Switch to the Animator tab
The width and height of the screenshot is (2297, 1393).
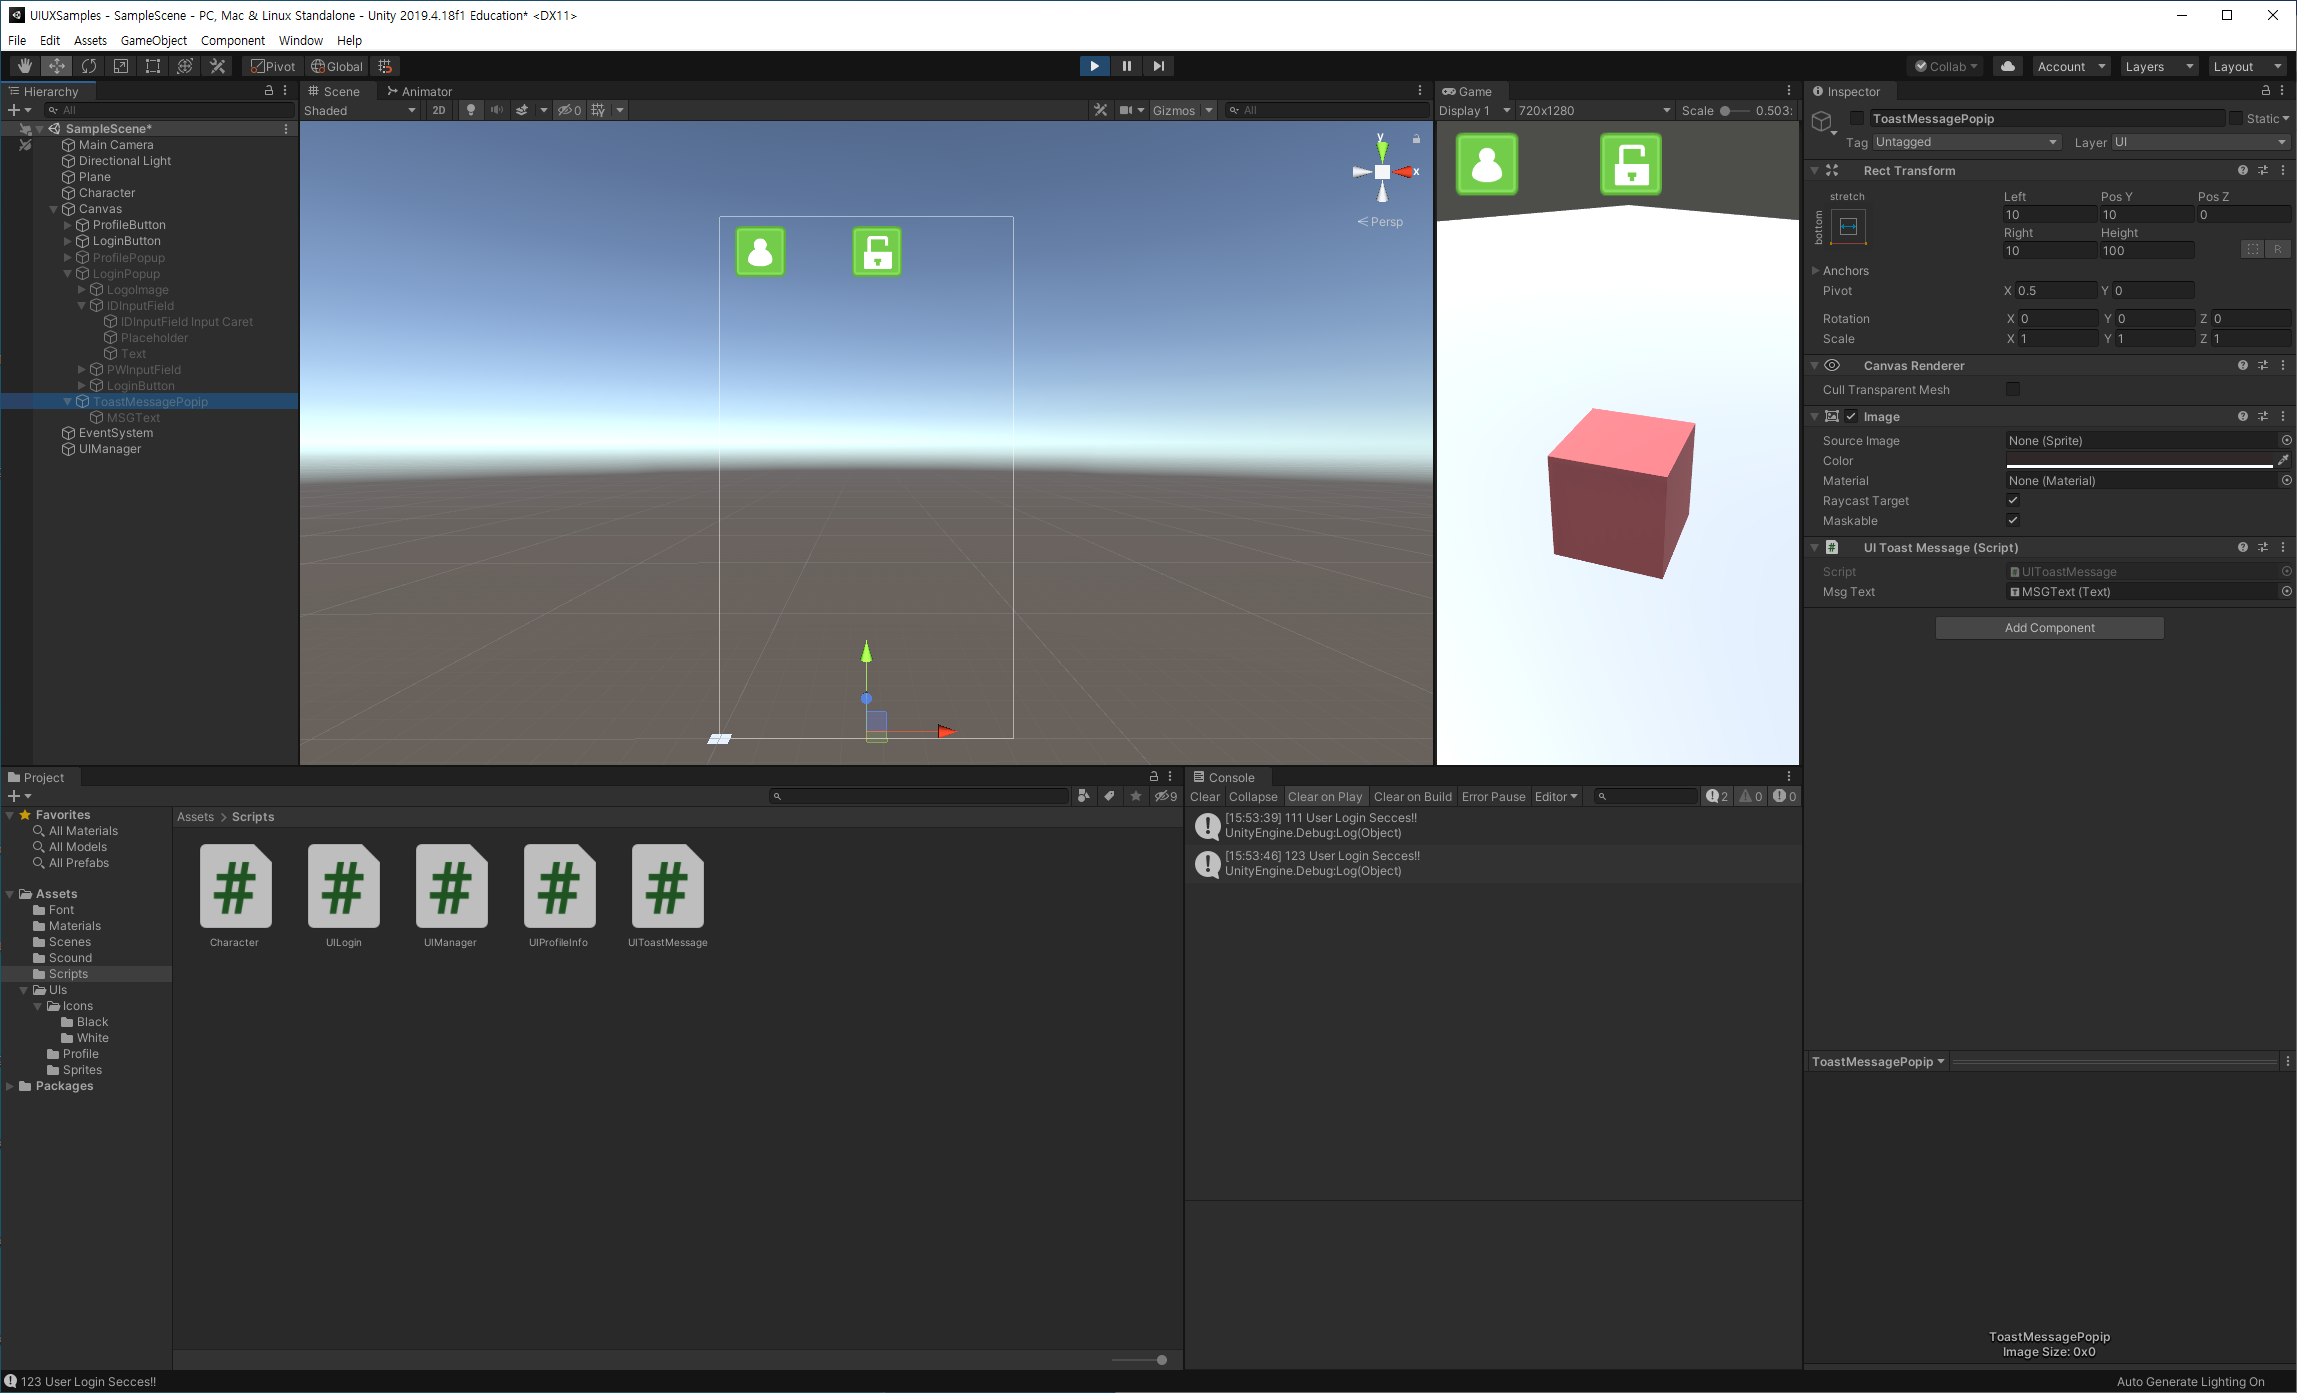(x=420, y=91)
